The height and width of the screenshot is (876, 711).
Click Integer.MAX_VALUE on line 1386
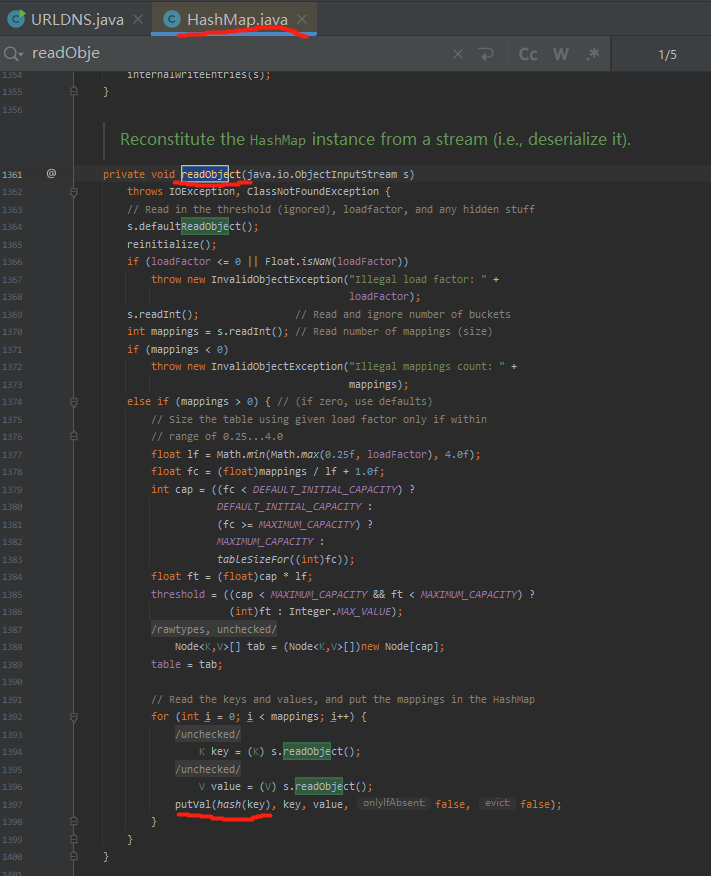pos(341,612)
